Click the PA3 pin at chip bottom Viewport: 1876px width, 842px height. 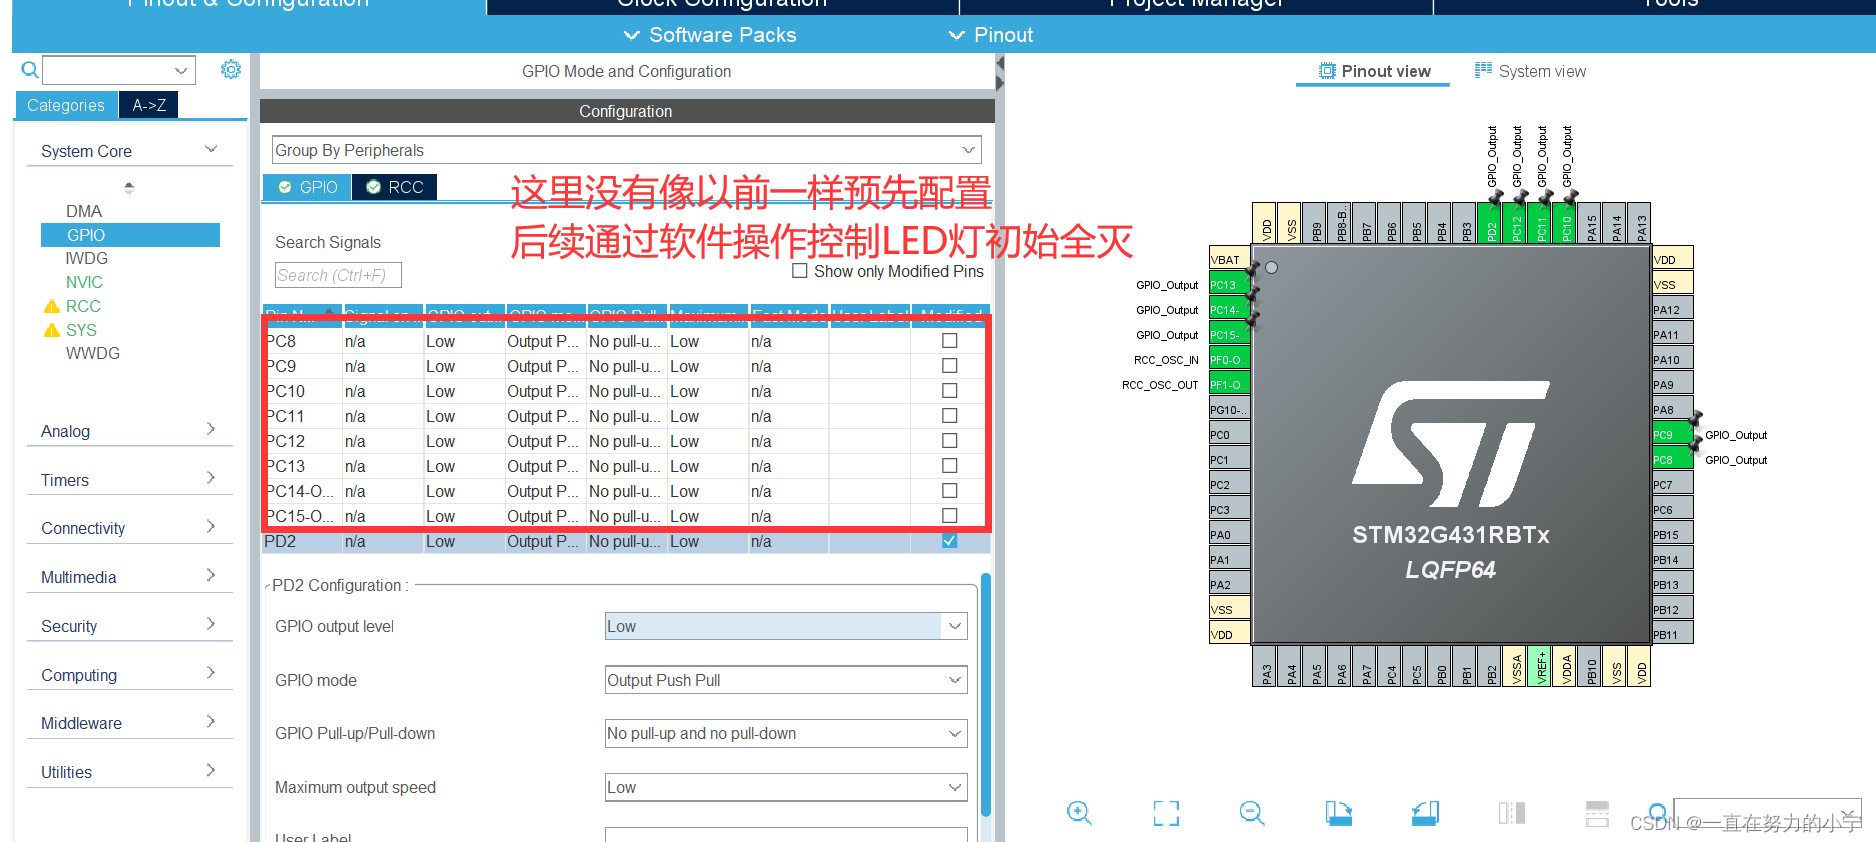(x=1265, y=666)
